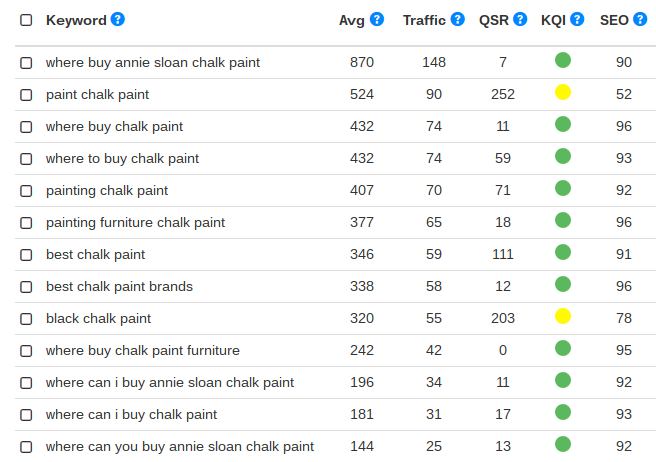Screen dimensions: 656x462
Task: Open keyword where buy chalk paint furniture
Action: click(x=143, y=350)
